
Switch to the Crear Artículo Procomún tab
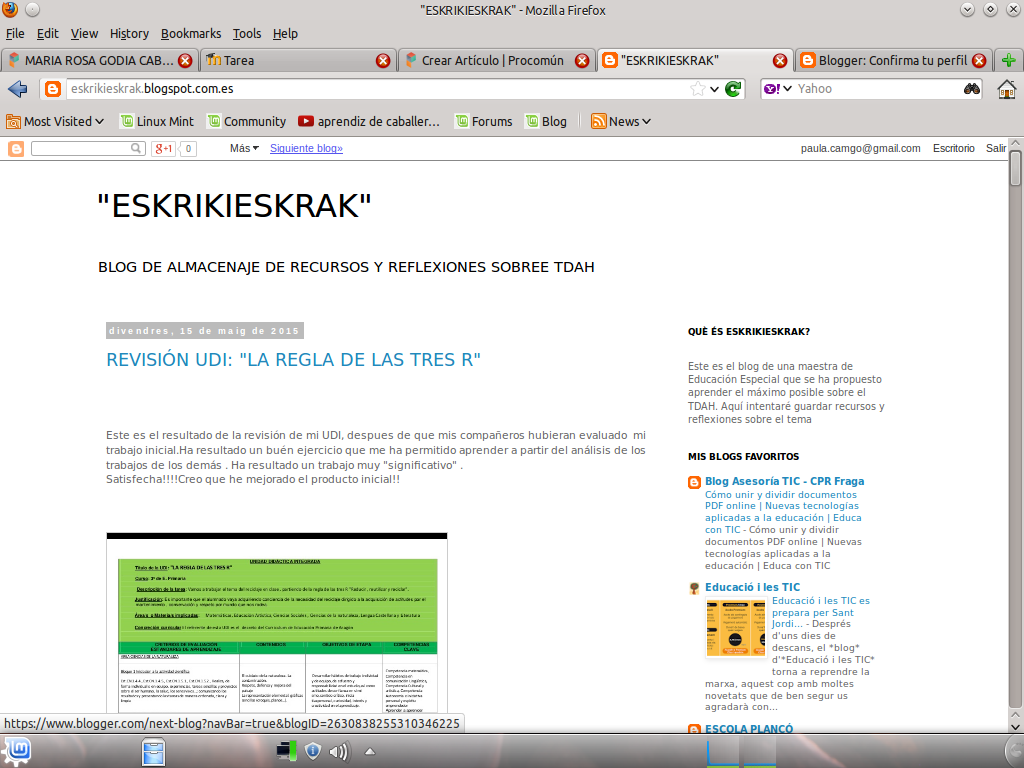489,60
